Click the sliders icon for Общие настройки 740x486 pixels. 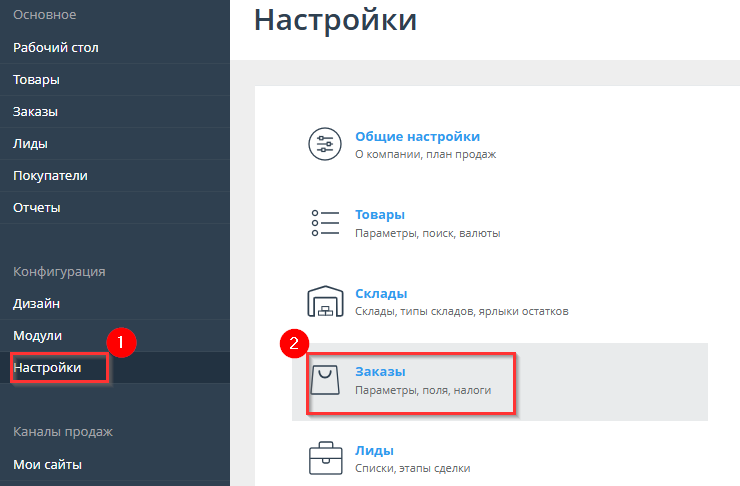[324, 145]
